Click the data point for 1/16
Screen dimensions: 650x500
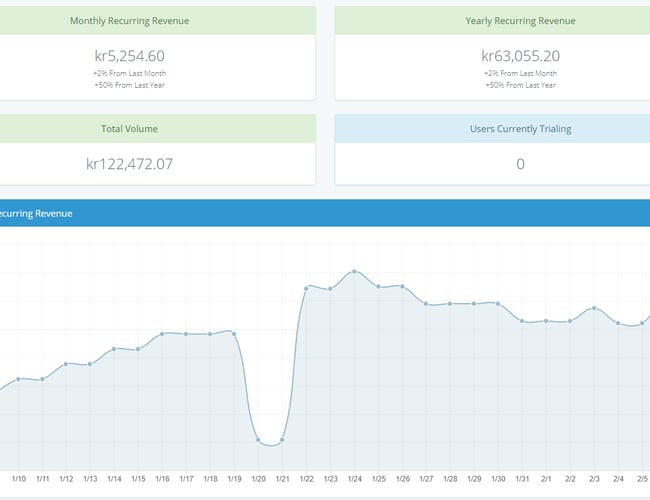click(162, 334)
